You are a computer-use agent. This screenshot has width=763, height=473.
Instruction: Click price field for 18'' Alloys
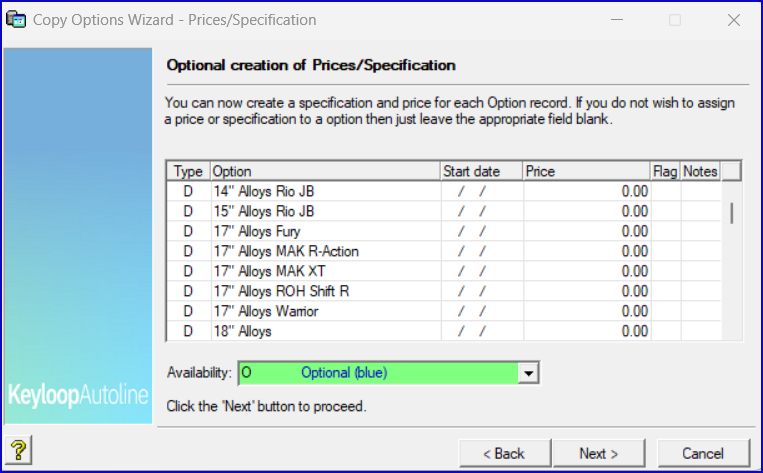click(x=587, y=331)
